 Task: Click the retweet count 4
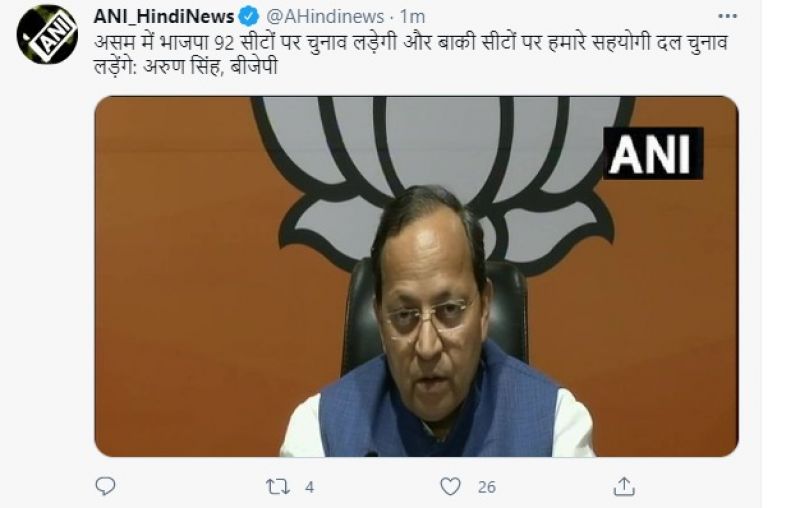[309, 487]
